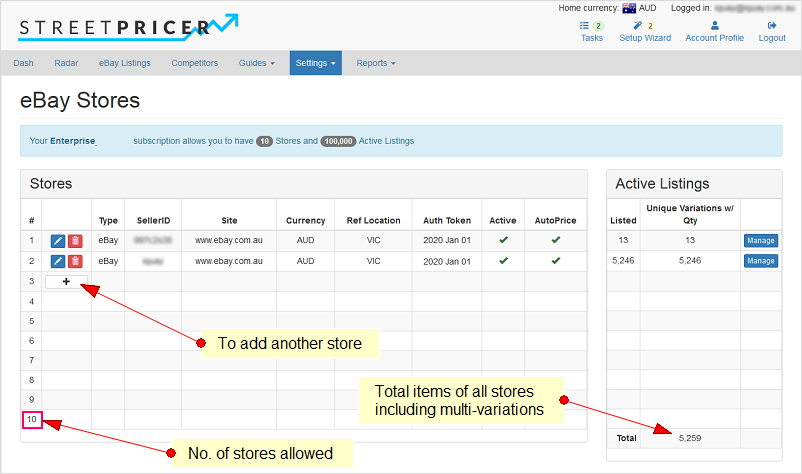Screen dimensions: 802x474
Task: Toggle Active checkmark for store 1
Action: [x=503, y=241]
